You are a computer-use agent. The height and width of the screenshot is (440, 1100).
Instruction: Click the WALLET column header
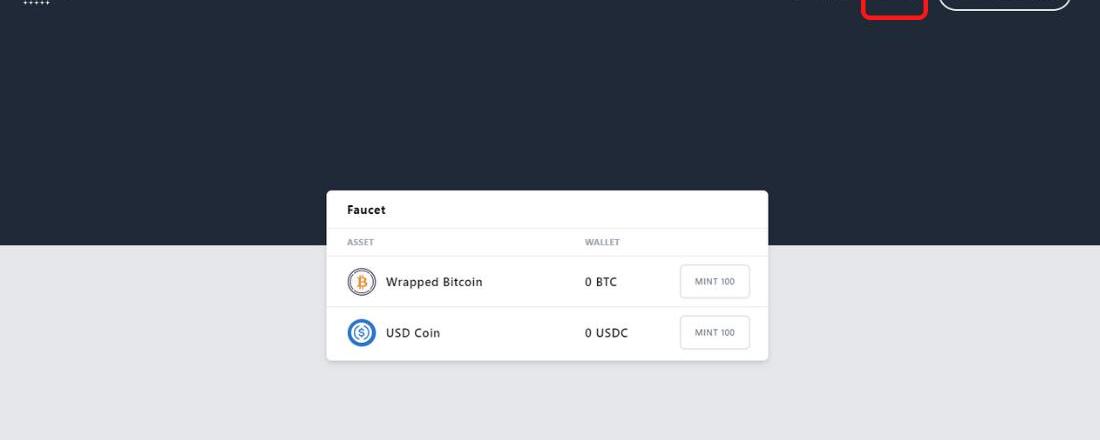point(602,242)
